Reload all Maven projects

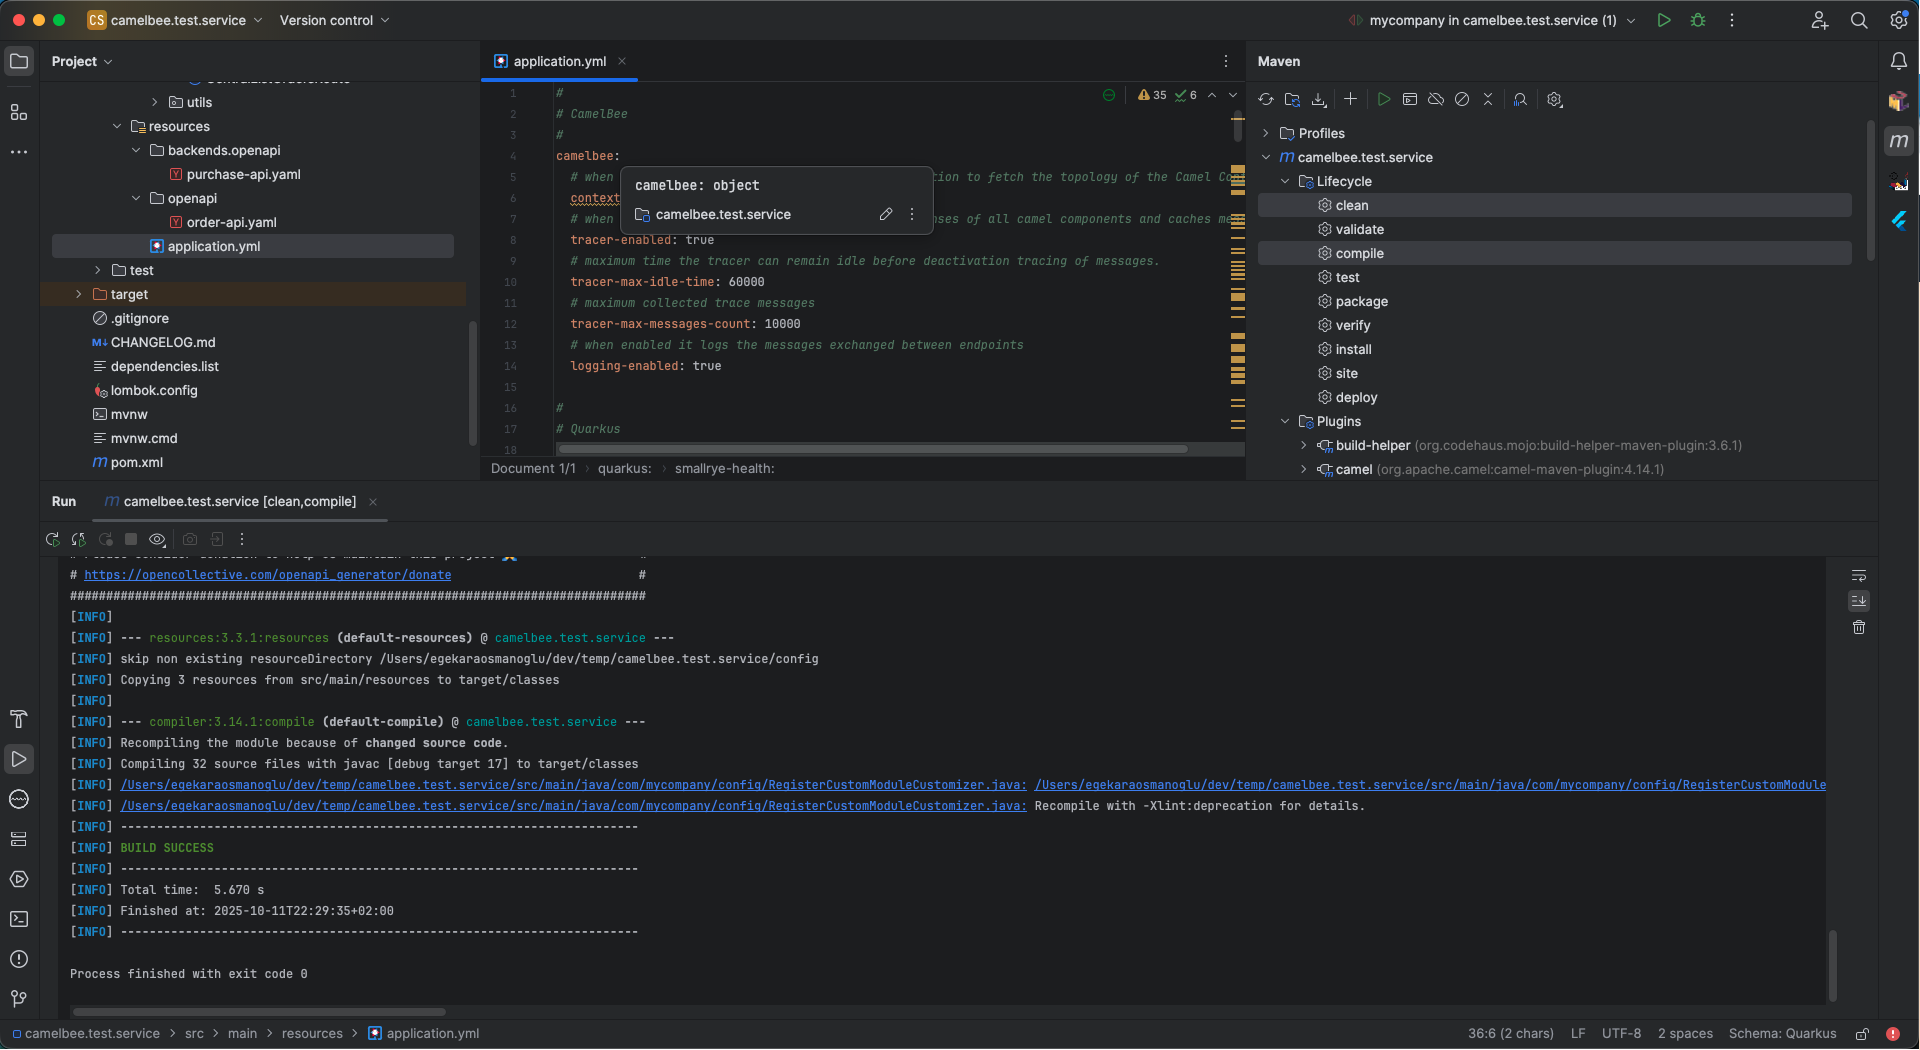[1265, 99]
